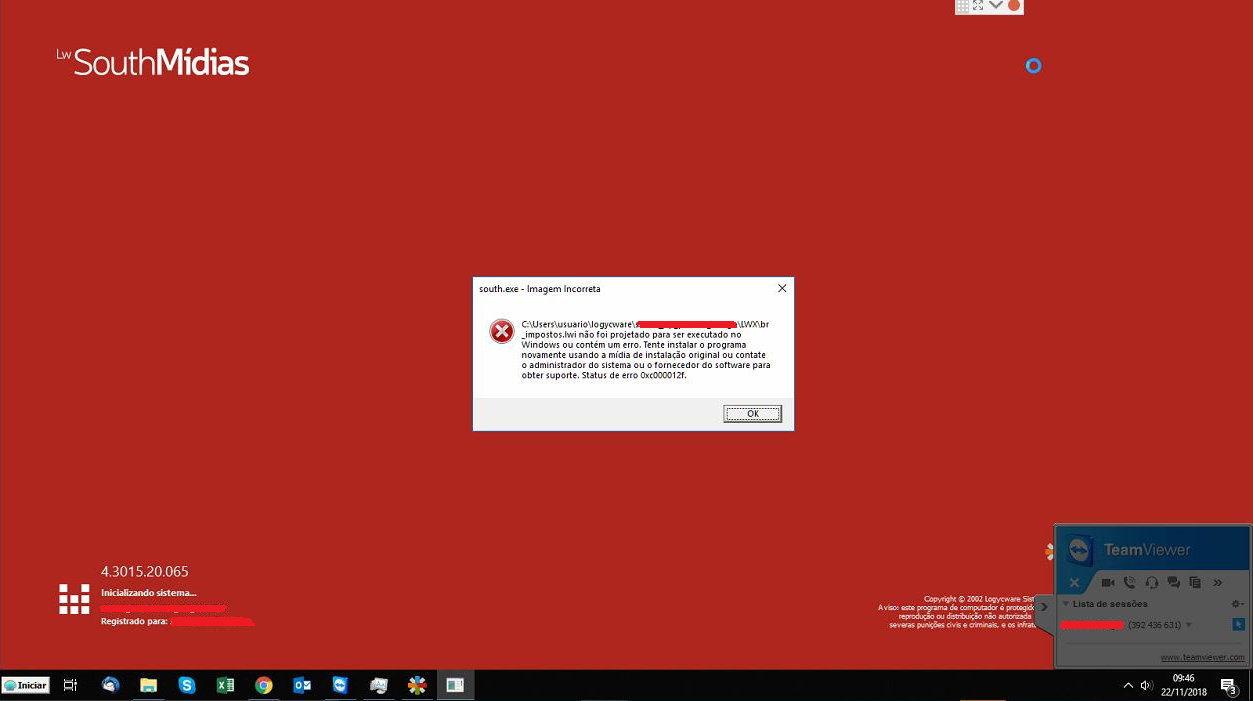The image size is (1253, 701).
Task: Click the Iniciar start button
Action: [26, 685]
